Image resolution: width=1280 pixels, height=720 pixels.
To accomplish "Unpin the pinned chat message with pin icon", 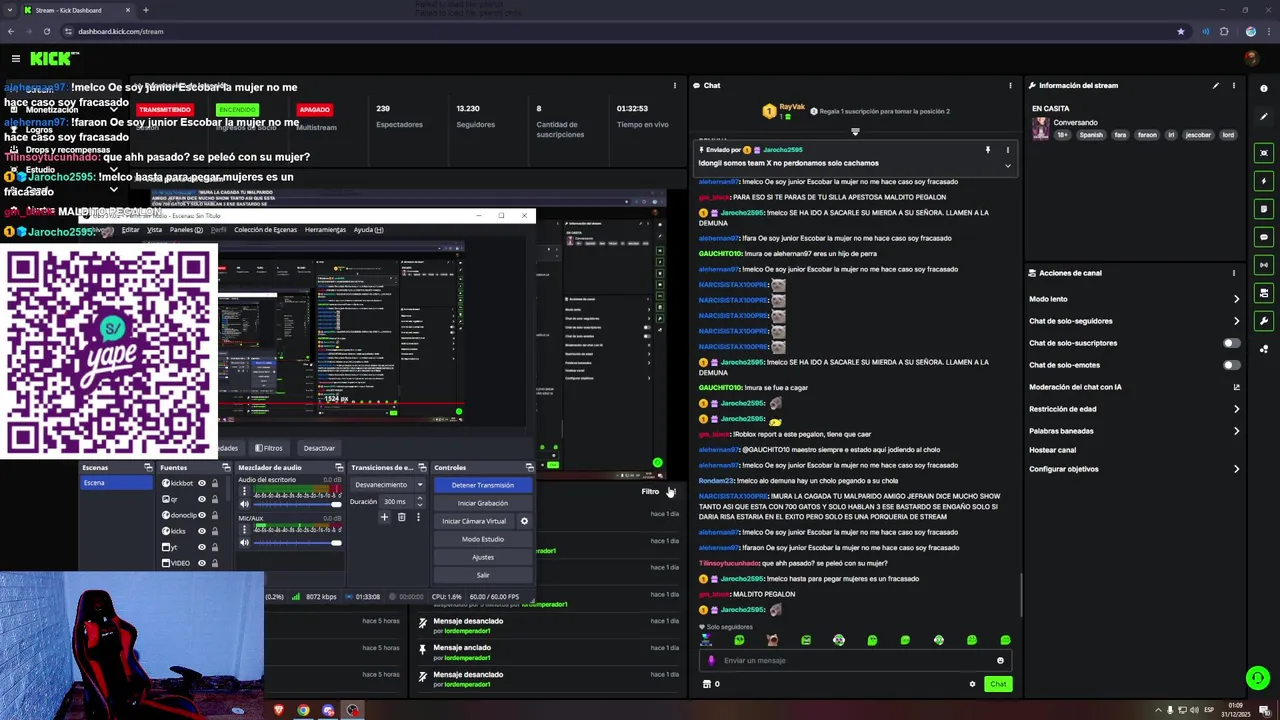I will pyautogui.click(x=988, y=150).
